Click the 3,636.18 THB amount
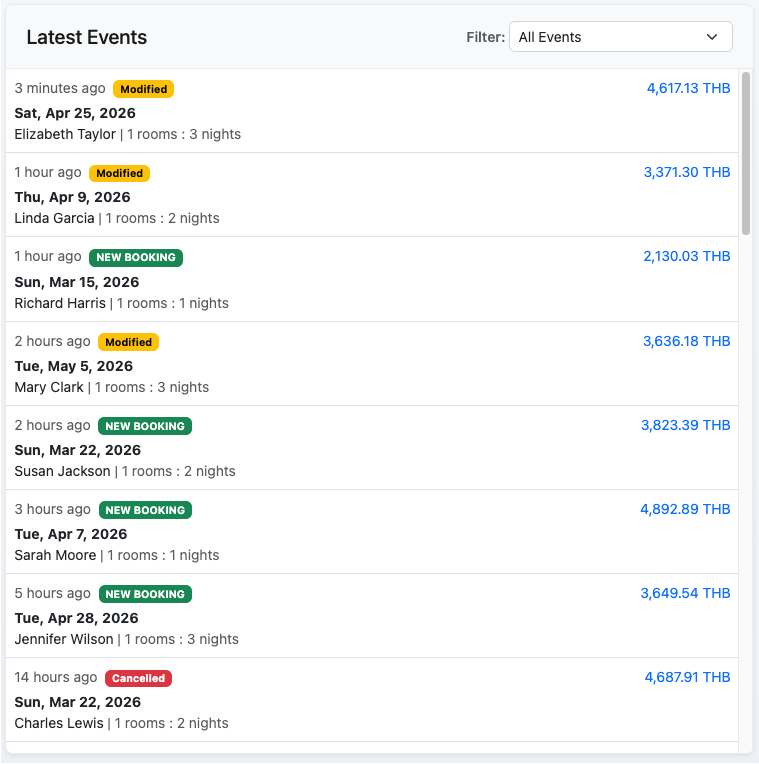This screenshot has width=759, height=764. tap(686, 341)
